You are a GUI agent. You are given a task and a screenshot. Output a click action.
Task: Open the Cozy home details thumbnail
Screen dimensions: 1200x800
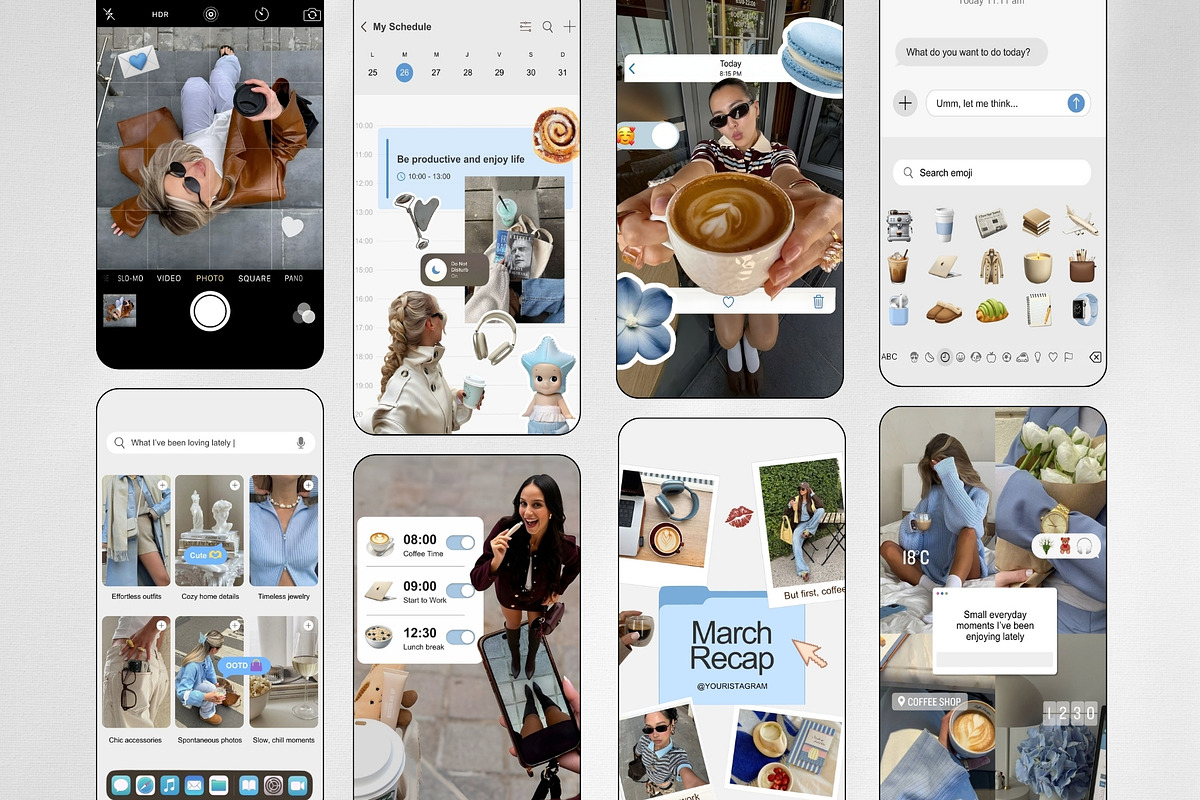(x=209, y=531)
